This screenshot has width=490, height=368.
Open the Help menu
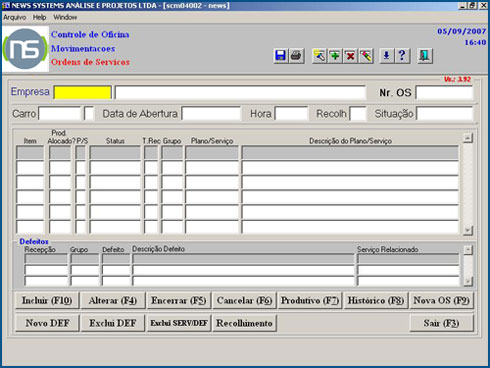39,17
